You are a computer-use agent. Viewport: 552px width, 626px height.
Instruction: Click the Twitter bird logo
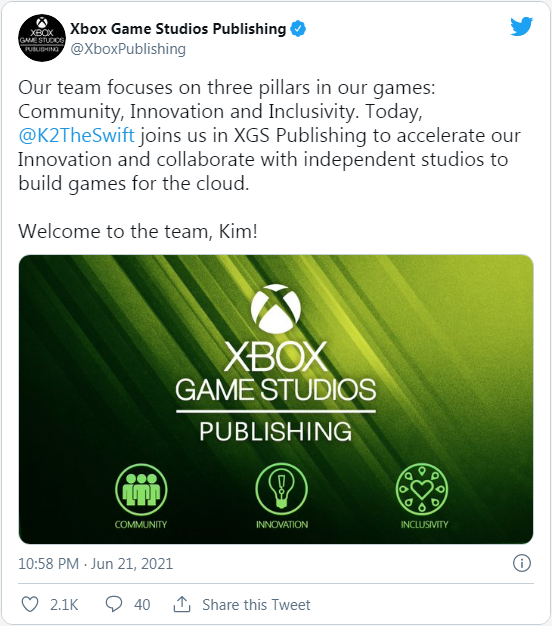(522, 26)
